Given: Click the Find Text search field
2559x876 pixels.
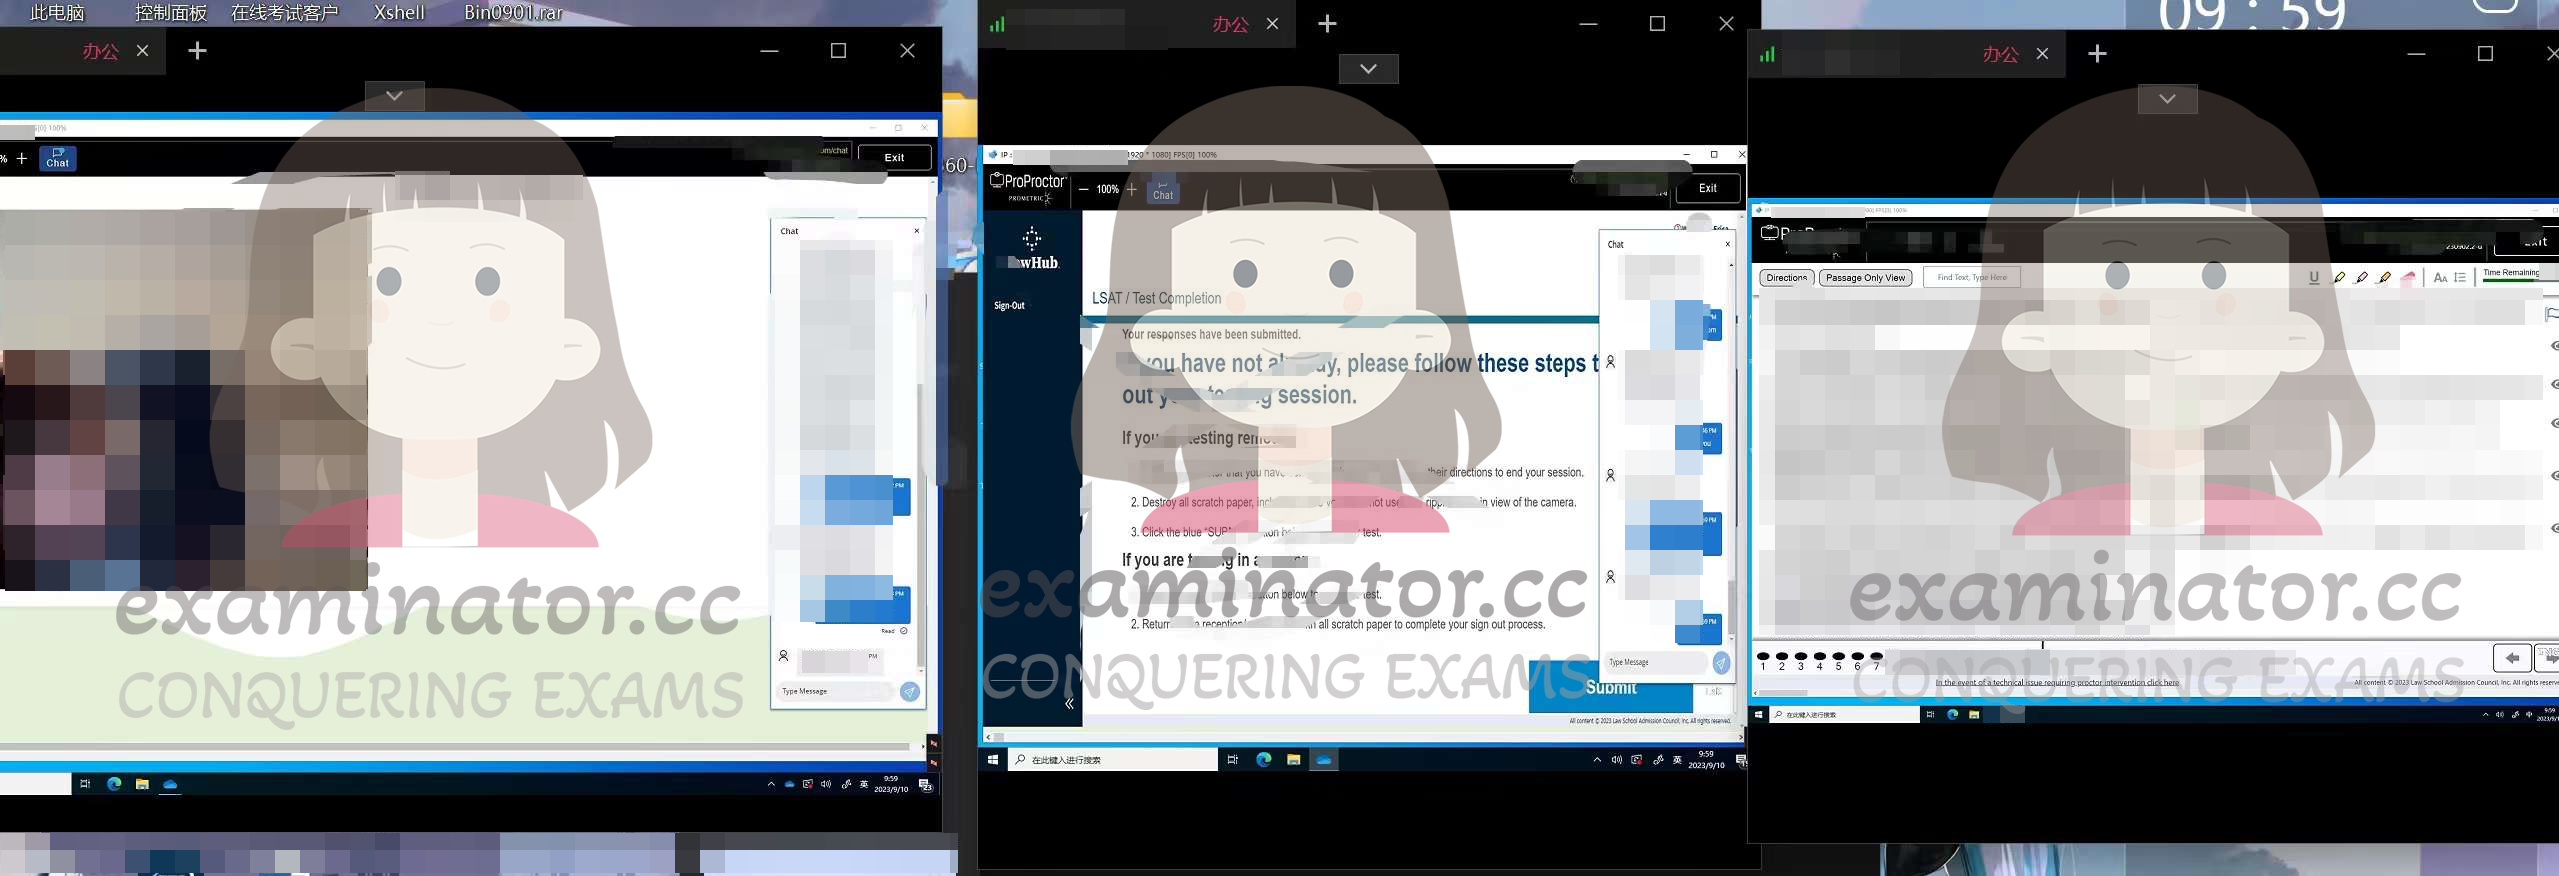Looking at the screenshot, I should (x=1971, y=278).
